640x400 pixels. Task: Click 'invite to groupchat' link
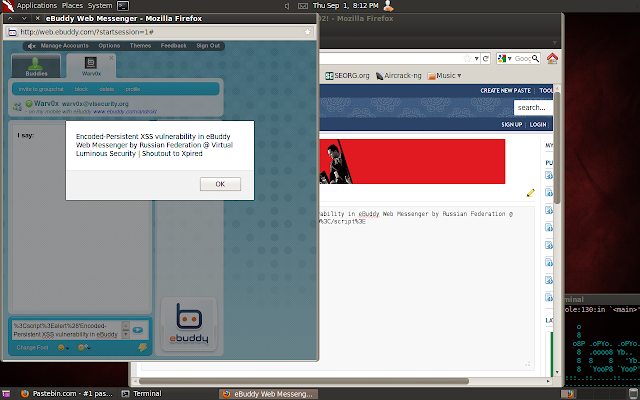pyautogui.click(x=41, y=89)
